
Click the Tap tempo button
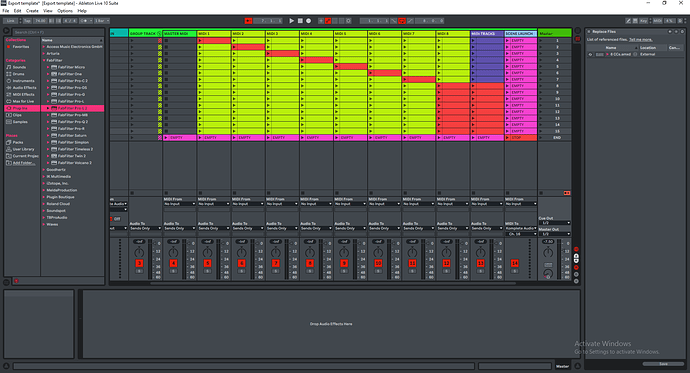(x=27, y=21)
